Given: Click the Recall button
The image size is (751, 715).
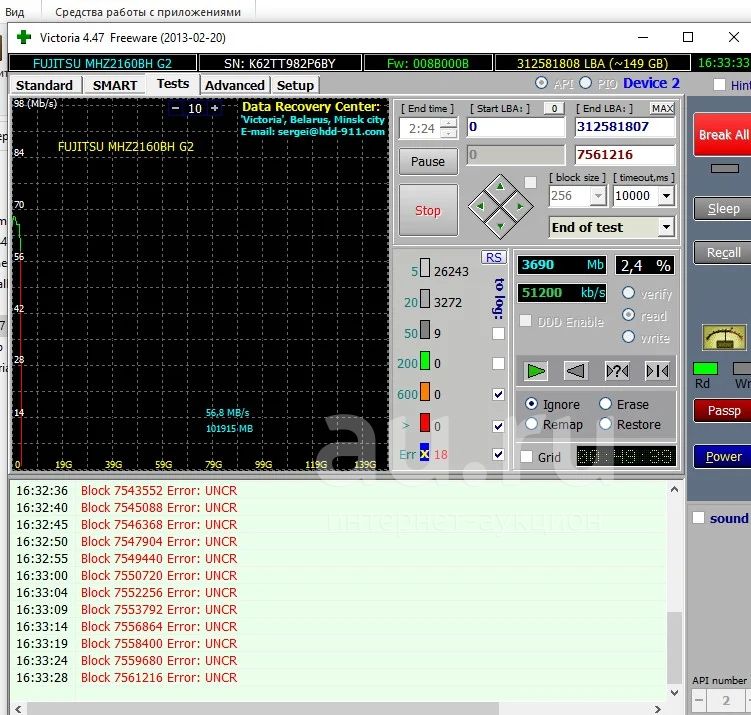Looking at the screenshot, I should pyautogui.click(x=723, y=252).
